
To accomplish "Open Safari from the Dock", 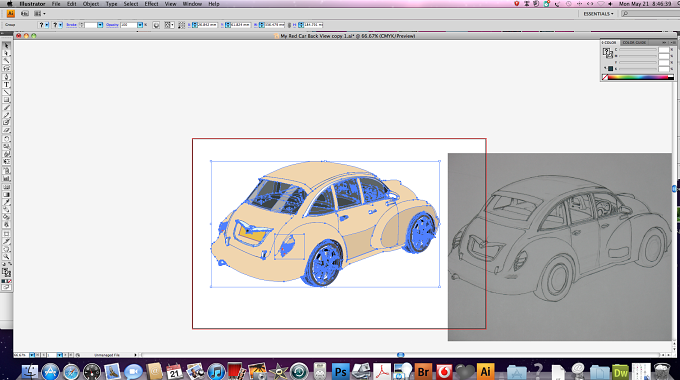I will [x=71, y=372].
